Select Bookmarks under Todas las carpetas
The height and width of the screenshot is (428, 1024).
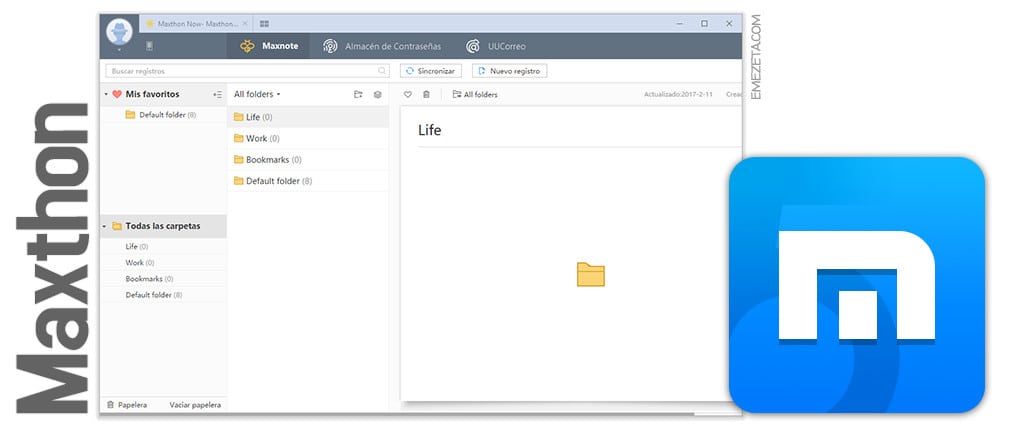pos(163,279)
